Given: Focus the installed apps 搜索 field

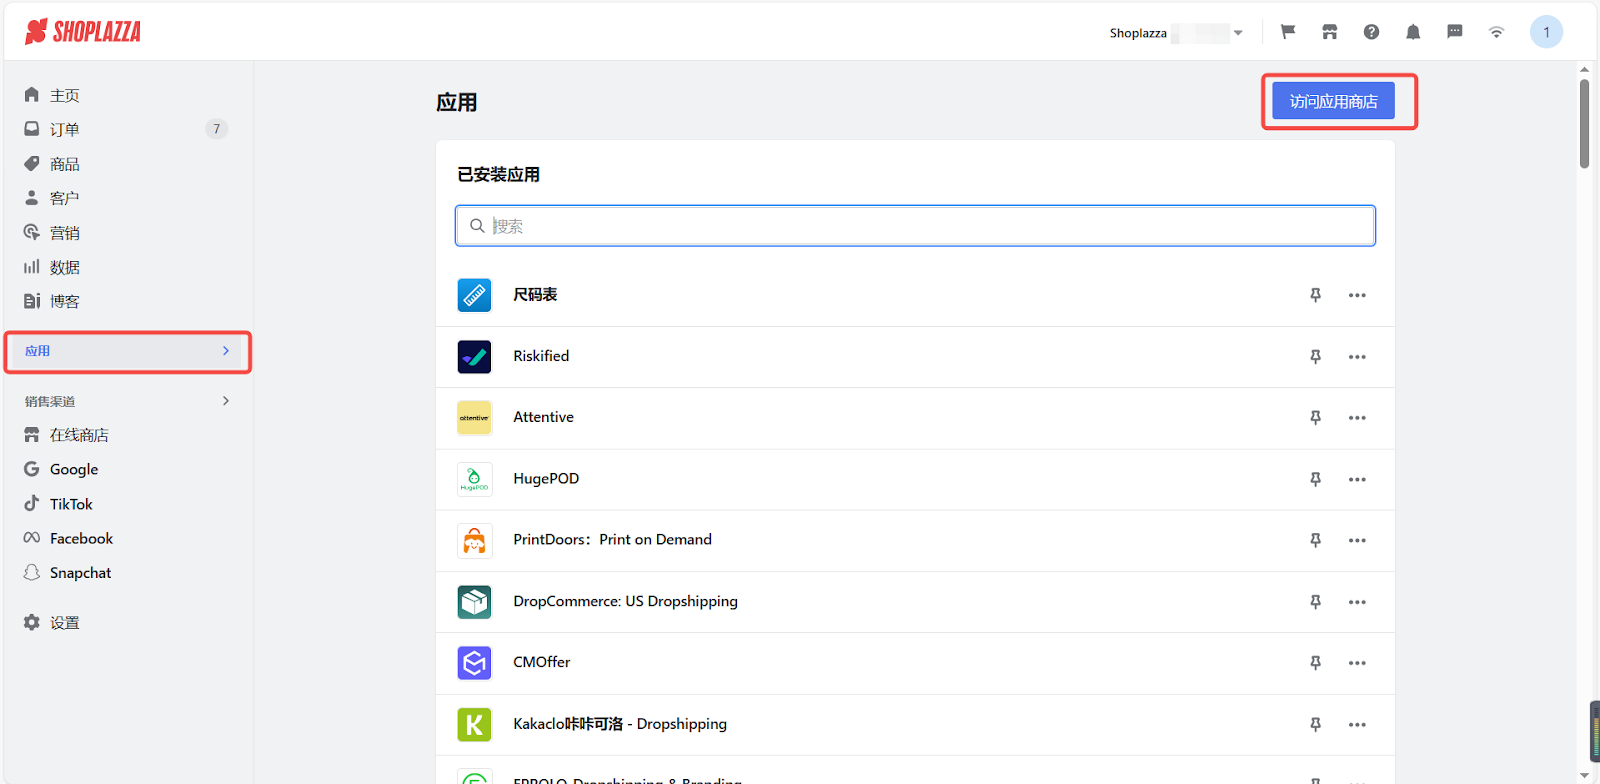Looking at the screenshot, I should pos(915,226).
